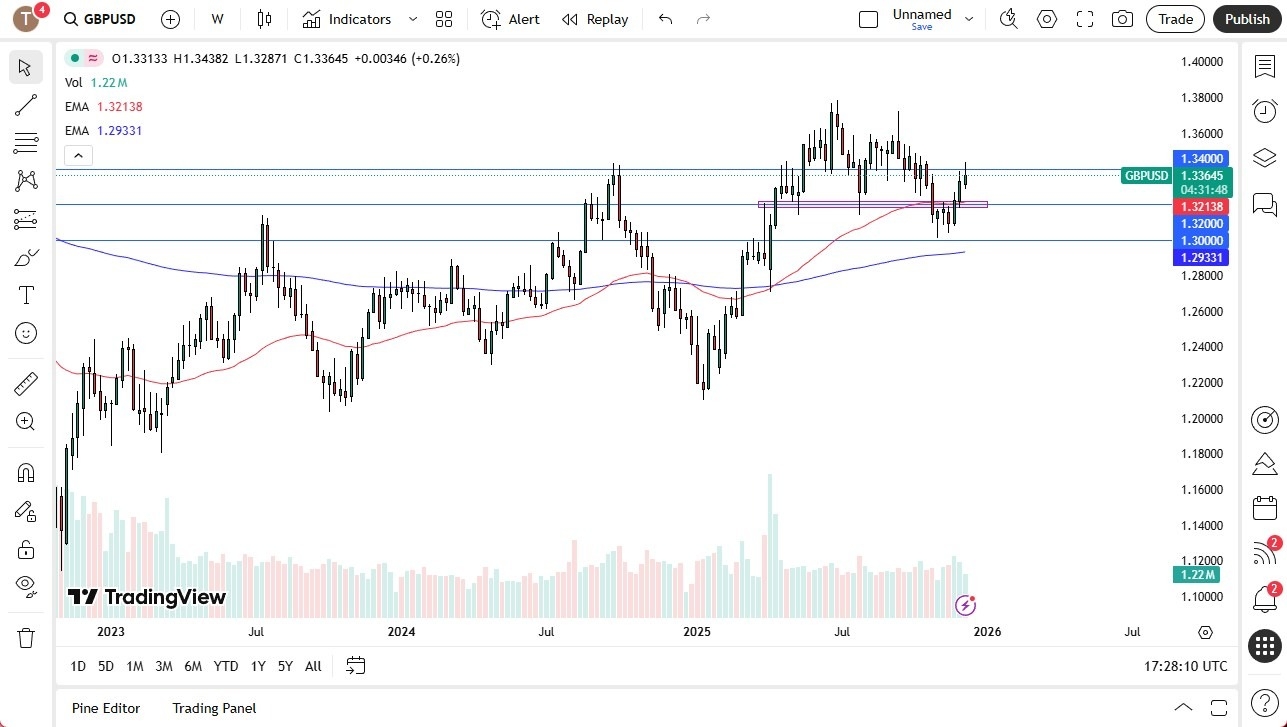Open the Fib Retracement drawing tool
1287x727 pixels.
(25, 142)
